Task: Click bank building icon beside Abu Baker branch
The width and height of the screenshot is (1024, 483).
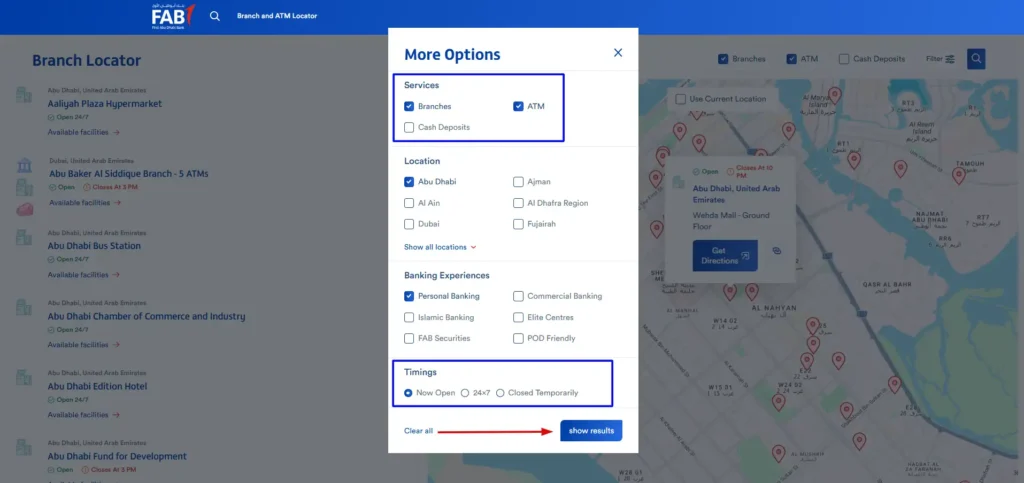Action: point(25,164)
